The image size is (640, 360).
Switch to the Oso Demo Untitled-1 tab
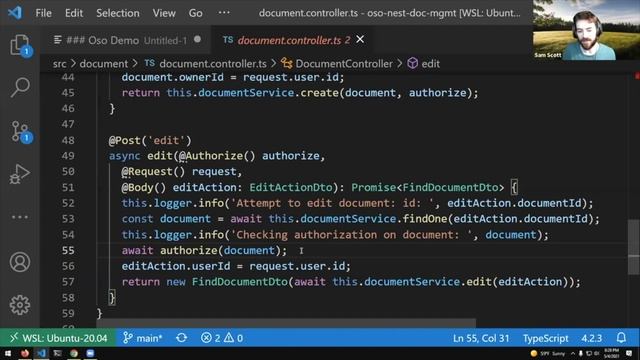point(126,40)
